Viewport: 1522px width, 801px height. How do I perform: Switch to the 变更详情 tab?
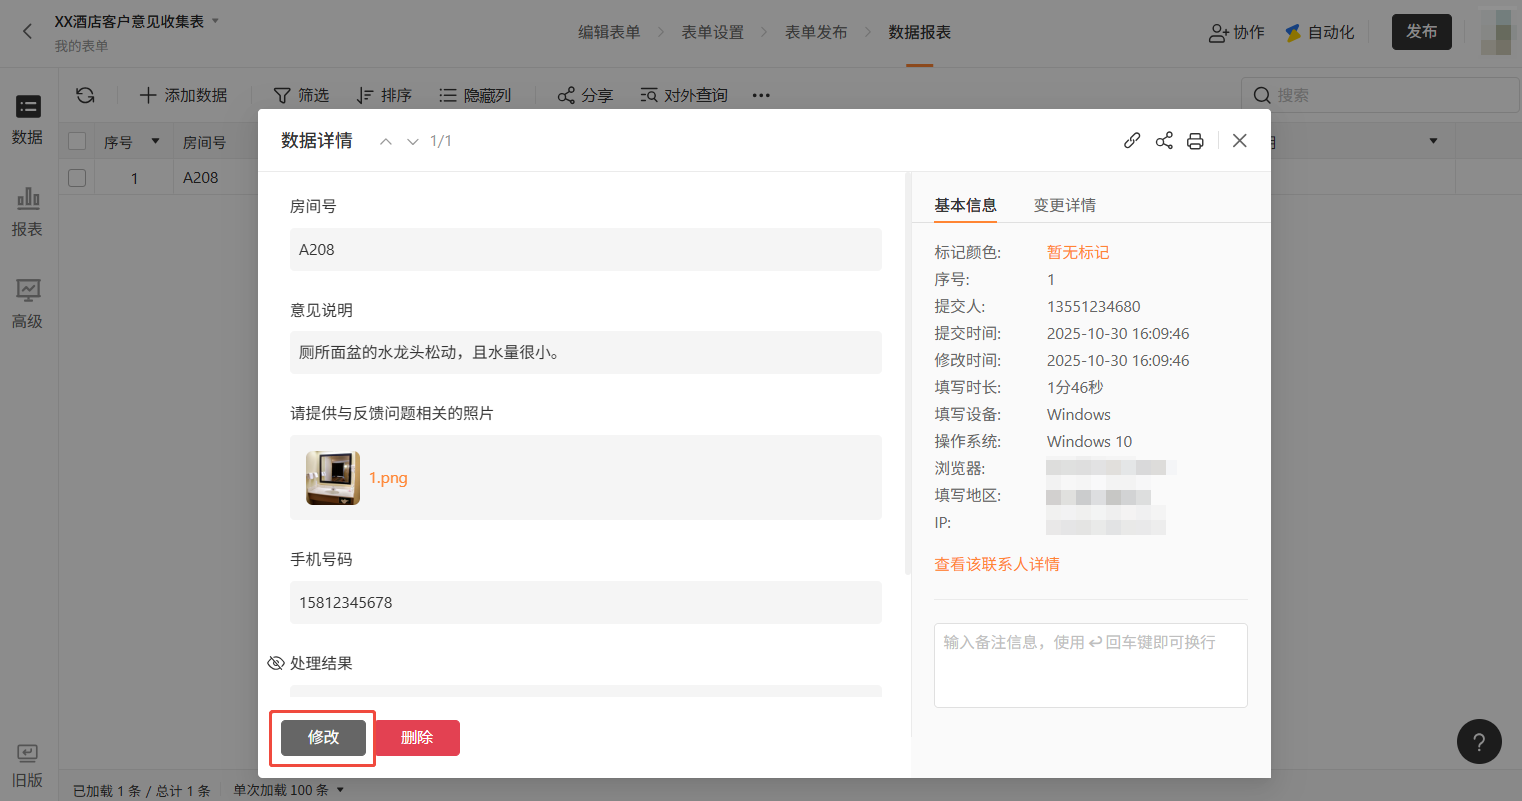tap(1064, 205)
